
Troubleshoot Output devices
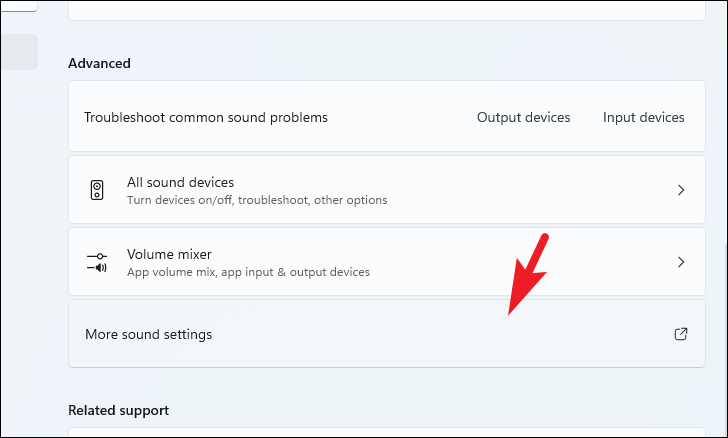pos(523,118)
